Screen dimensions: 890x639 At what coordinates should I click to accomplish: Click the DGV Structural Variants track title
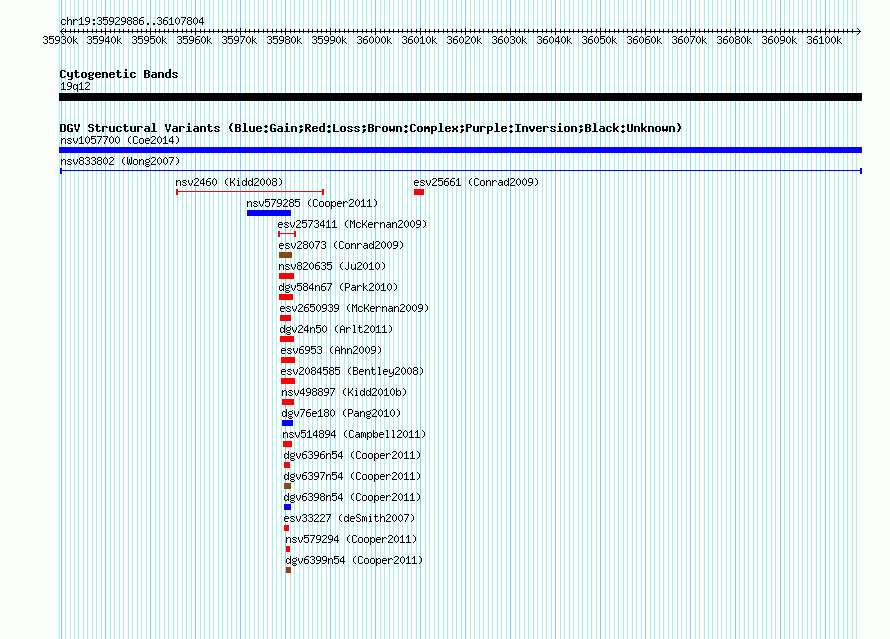pos(371,128)
